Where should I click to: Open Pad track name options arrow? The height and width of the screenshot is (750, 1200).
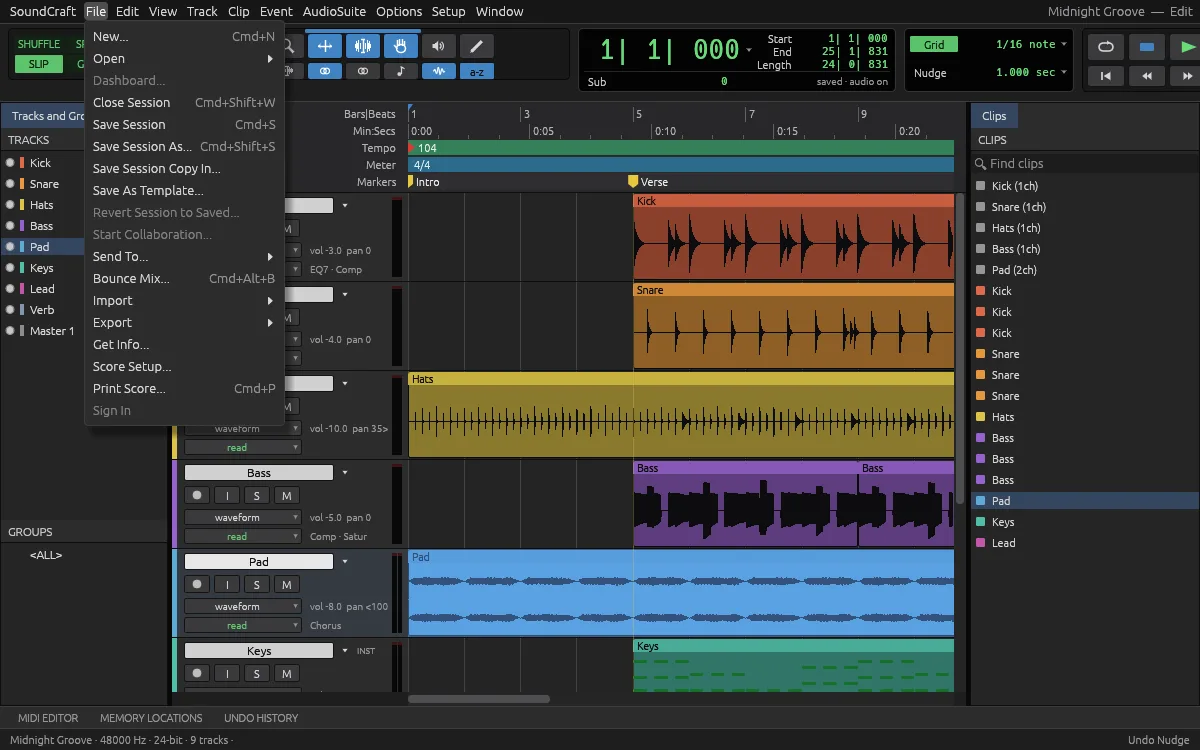(x=345, y=562)
